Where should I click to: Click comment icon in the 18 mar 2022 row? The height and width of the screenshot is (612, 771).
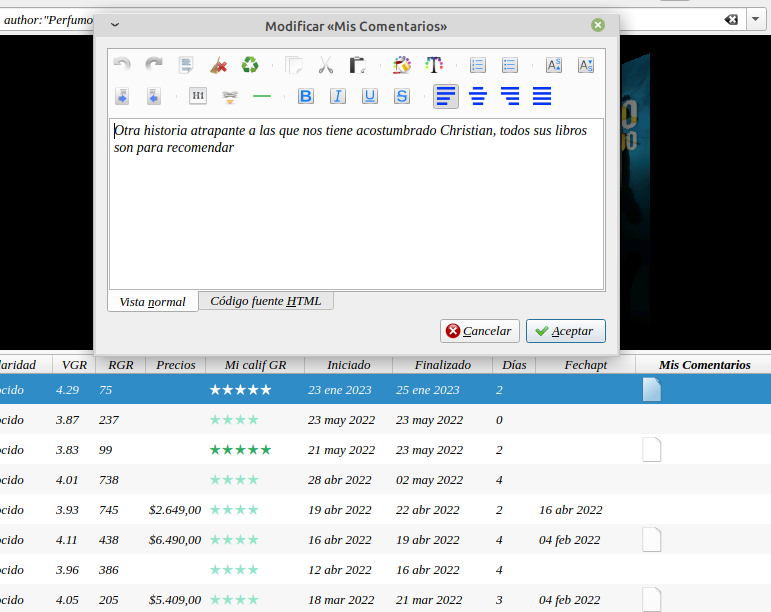pyautogui.click(x=652, y=599)
